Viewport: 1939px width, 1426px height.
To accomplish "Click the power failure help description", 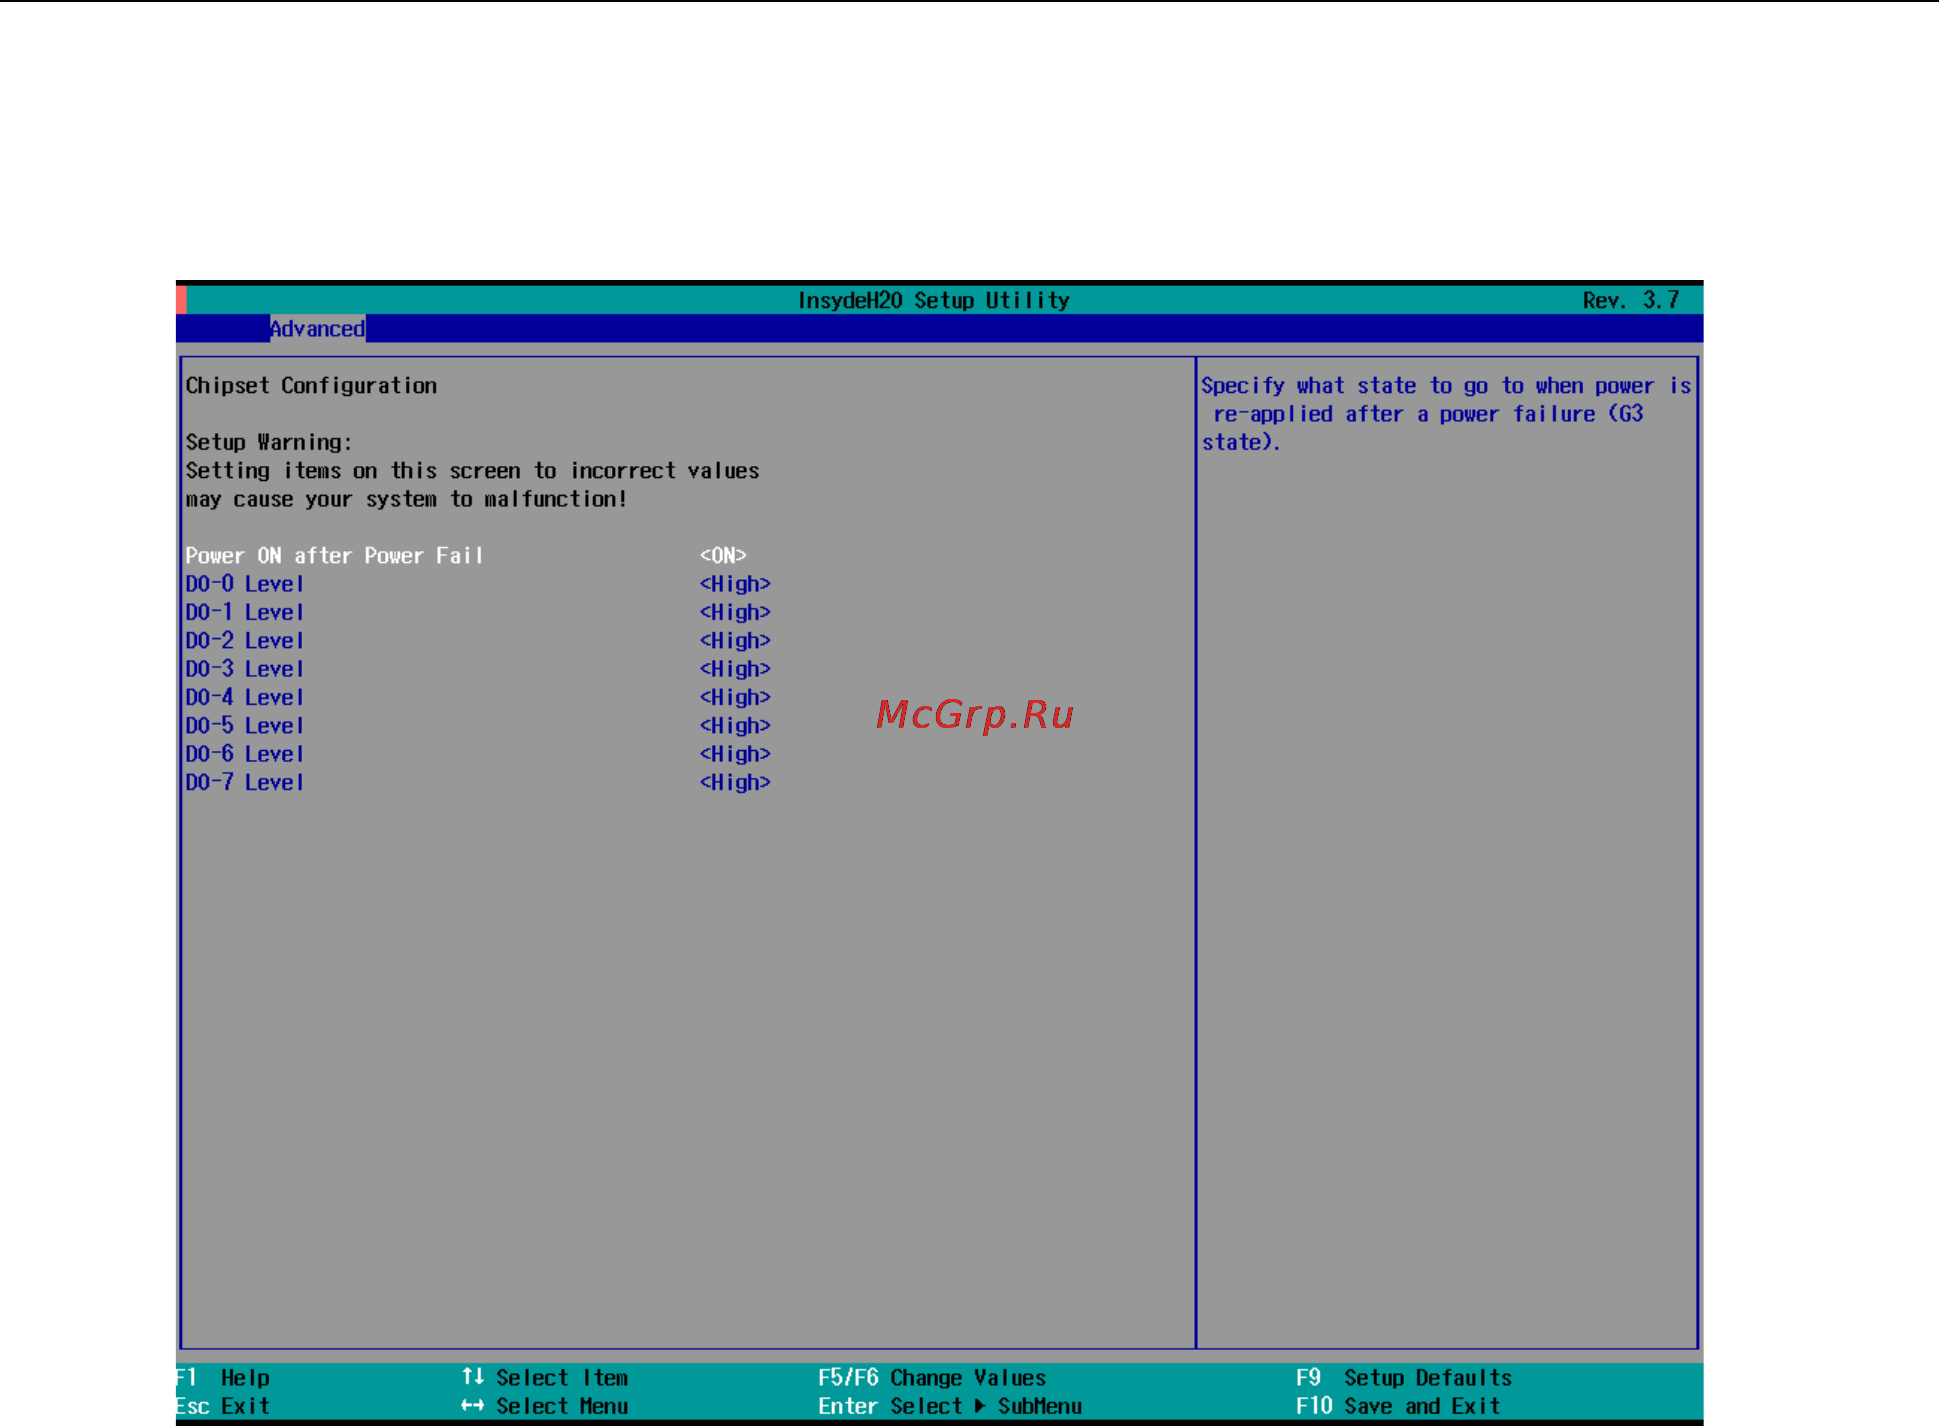I will 1446,414.
